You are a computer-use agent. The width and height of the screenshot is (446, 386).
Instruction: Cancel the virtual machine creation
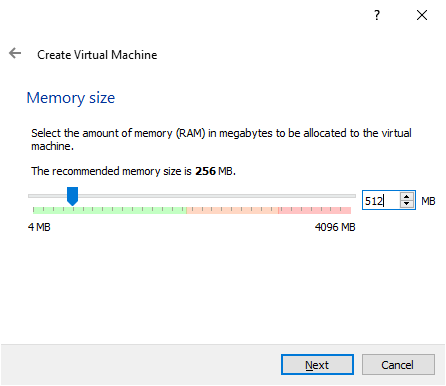tap(398, 365)
